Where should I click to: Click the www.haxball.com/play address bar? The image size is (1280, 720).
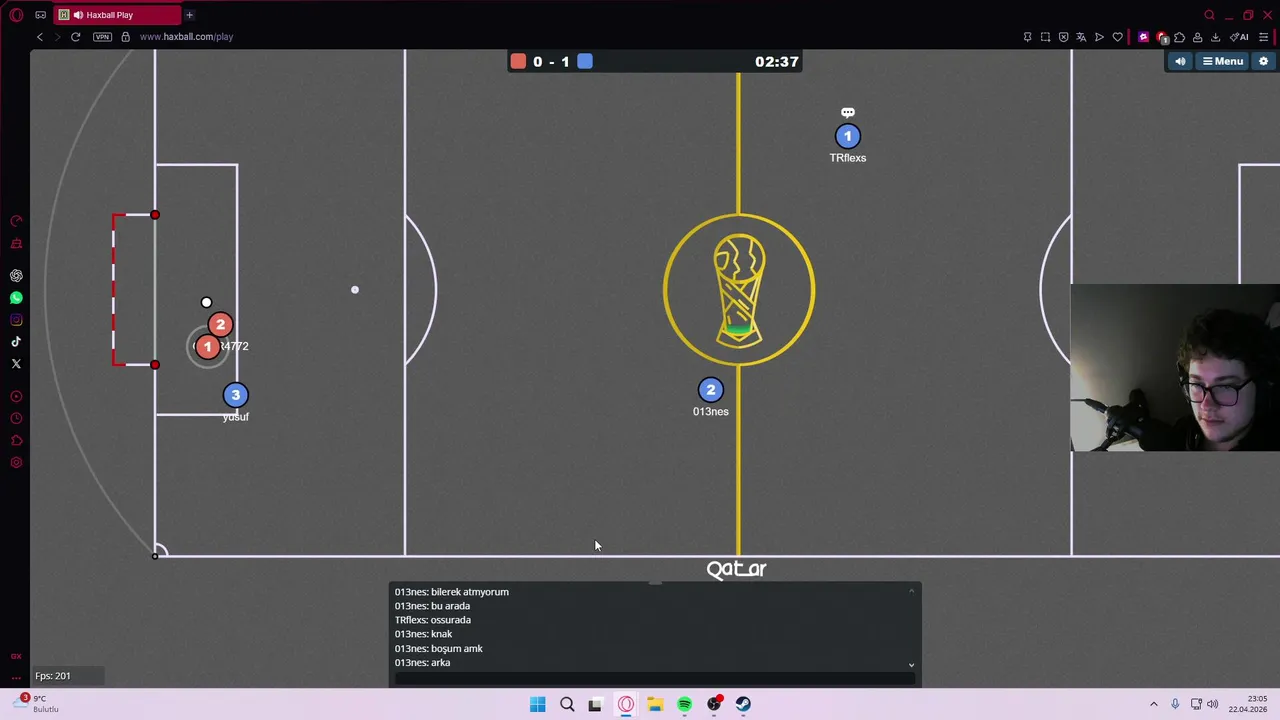[x=186, y=37]
